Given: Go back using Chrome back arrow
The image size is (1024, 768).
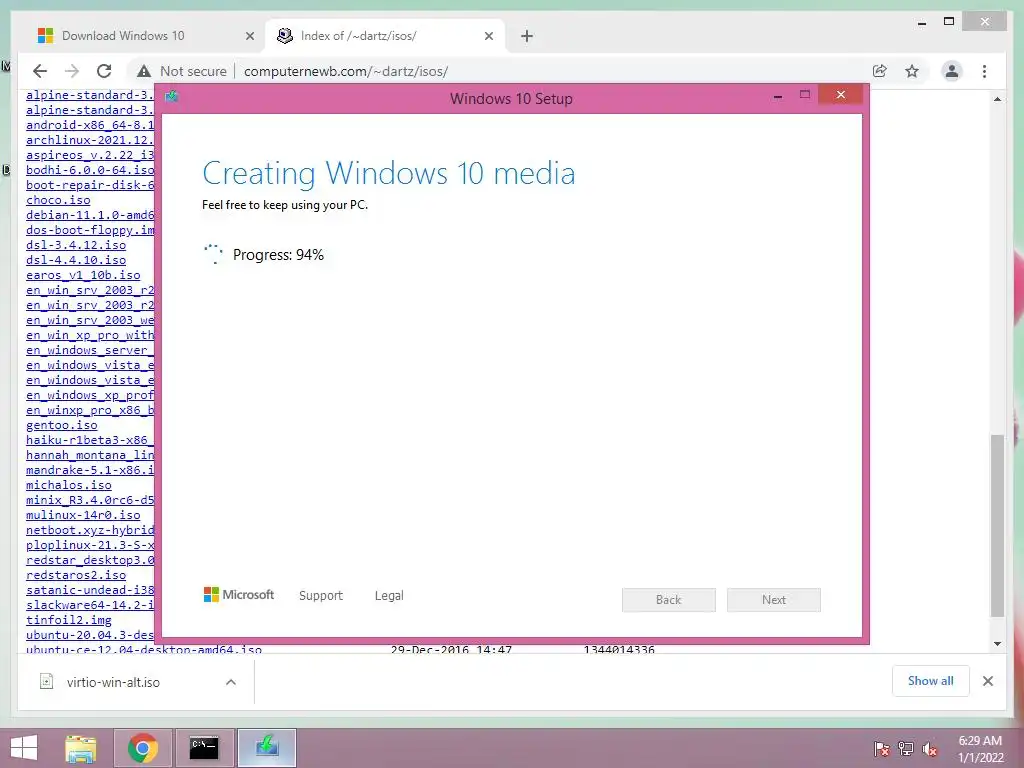Looking at the screenshot, I should pos(40,71).
